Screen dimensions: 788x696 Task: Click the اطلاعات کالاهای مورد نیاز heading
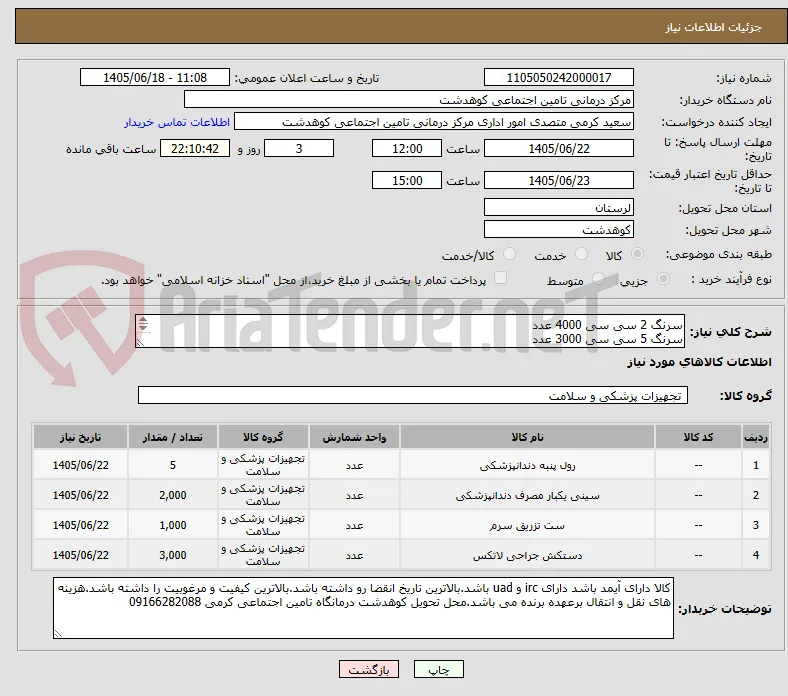click(699, 362)
